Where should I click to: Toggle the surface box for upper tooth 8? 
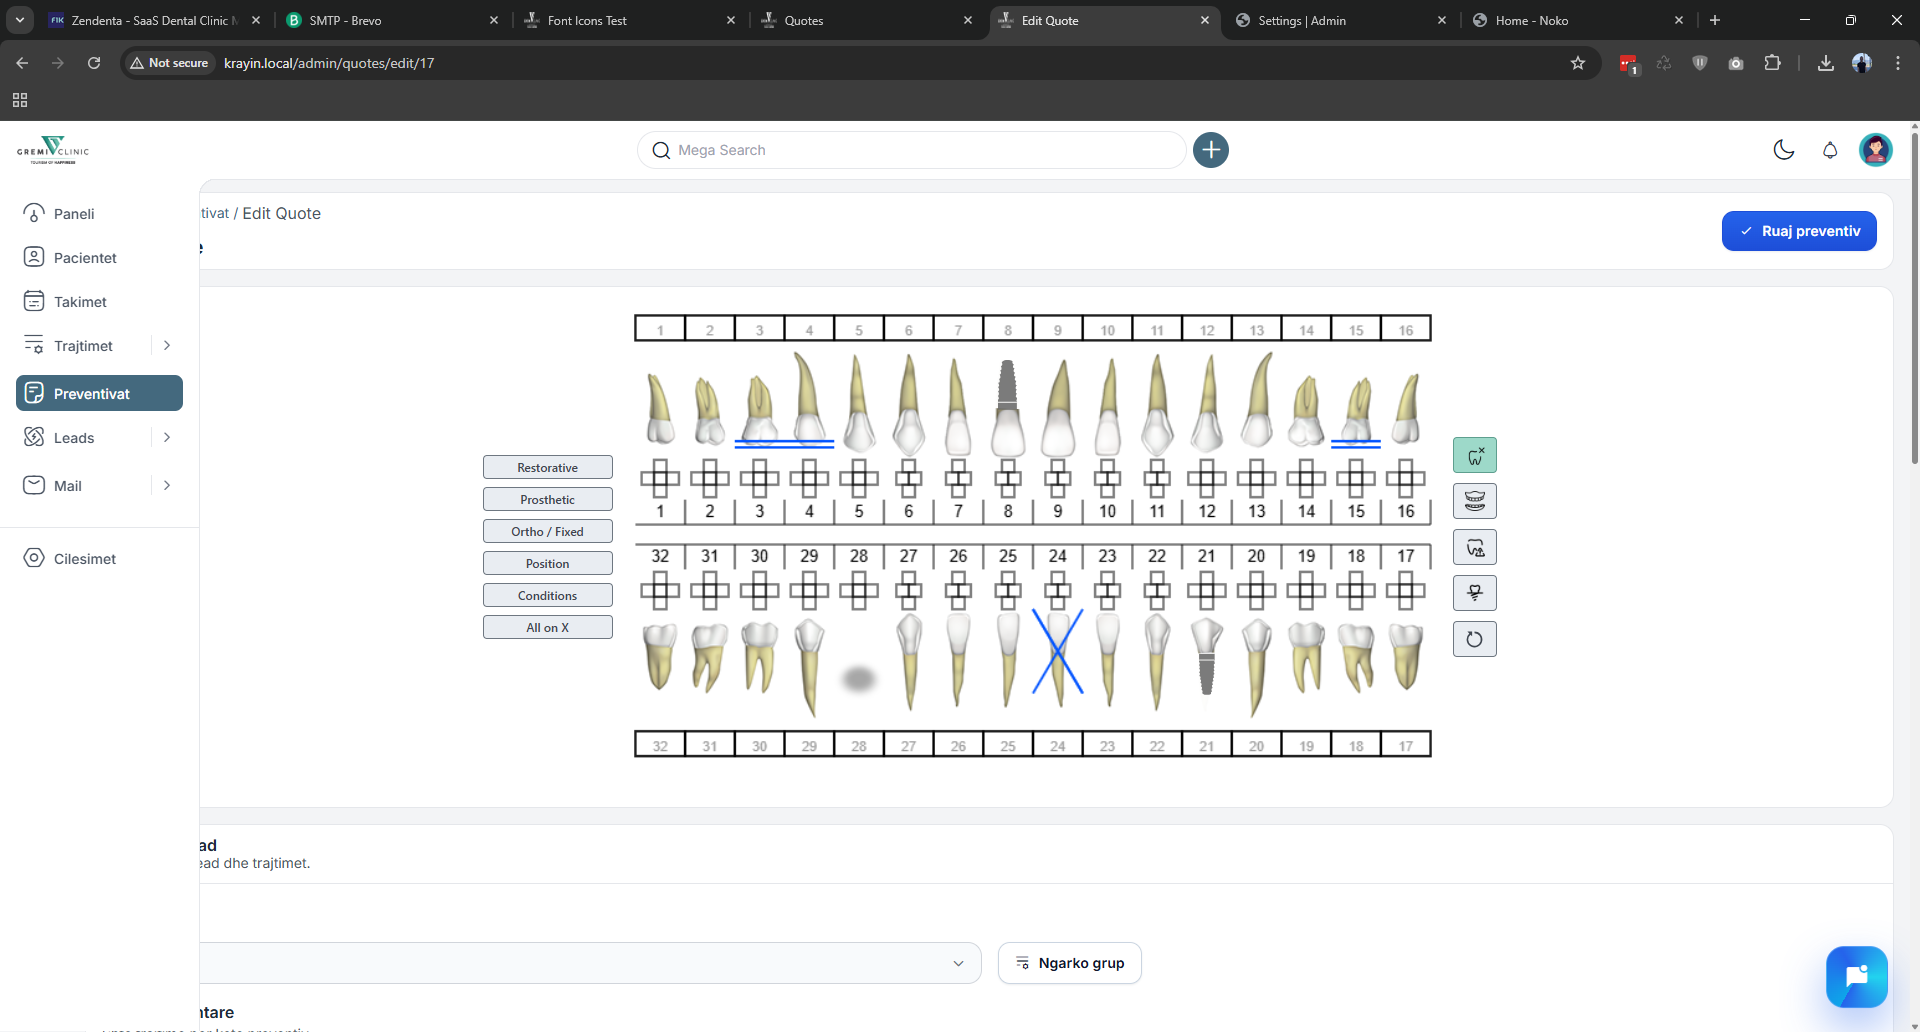tap(1007, 479)
